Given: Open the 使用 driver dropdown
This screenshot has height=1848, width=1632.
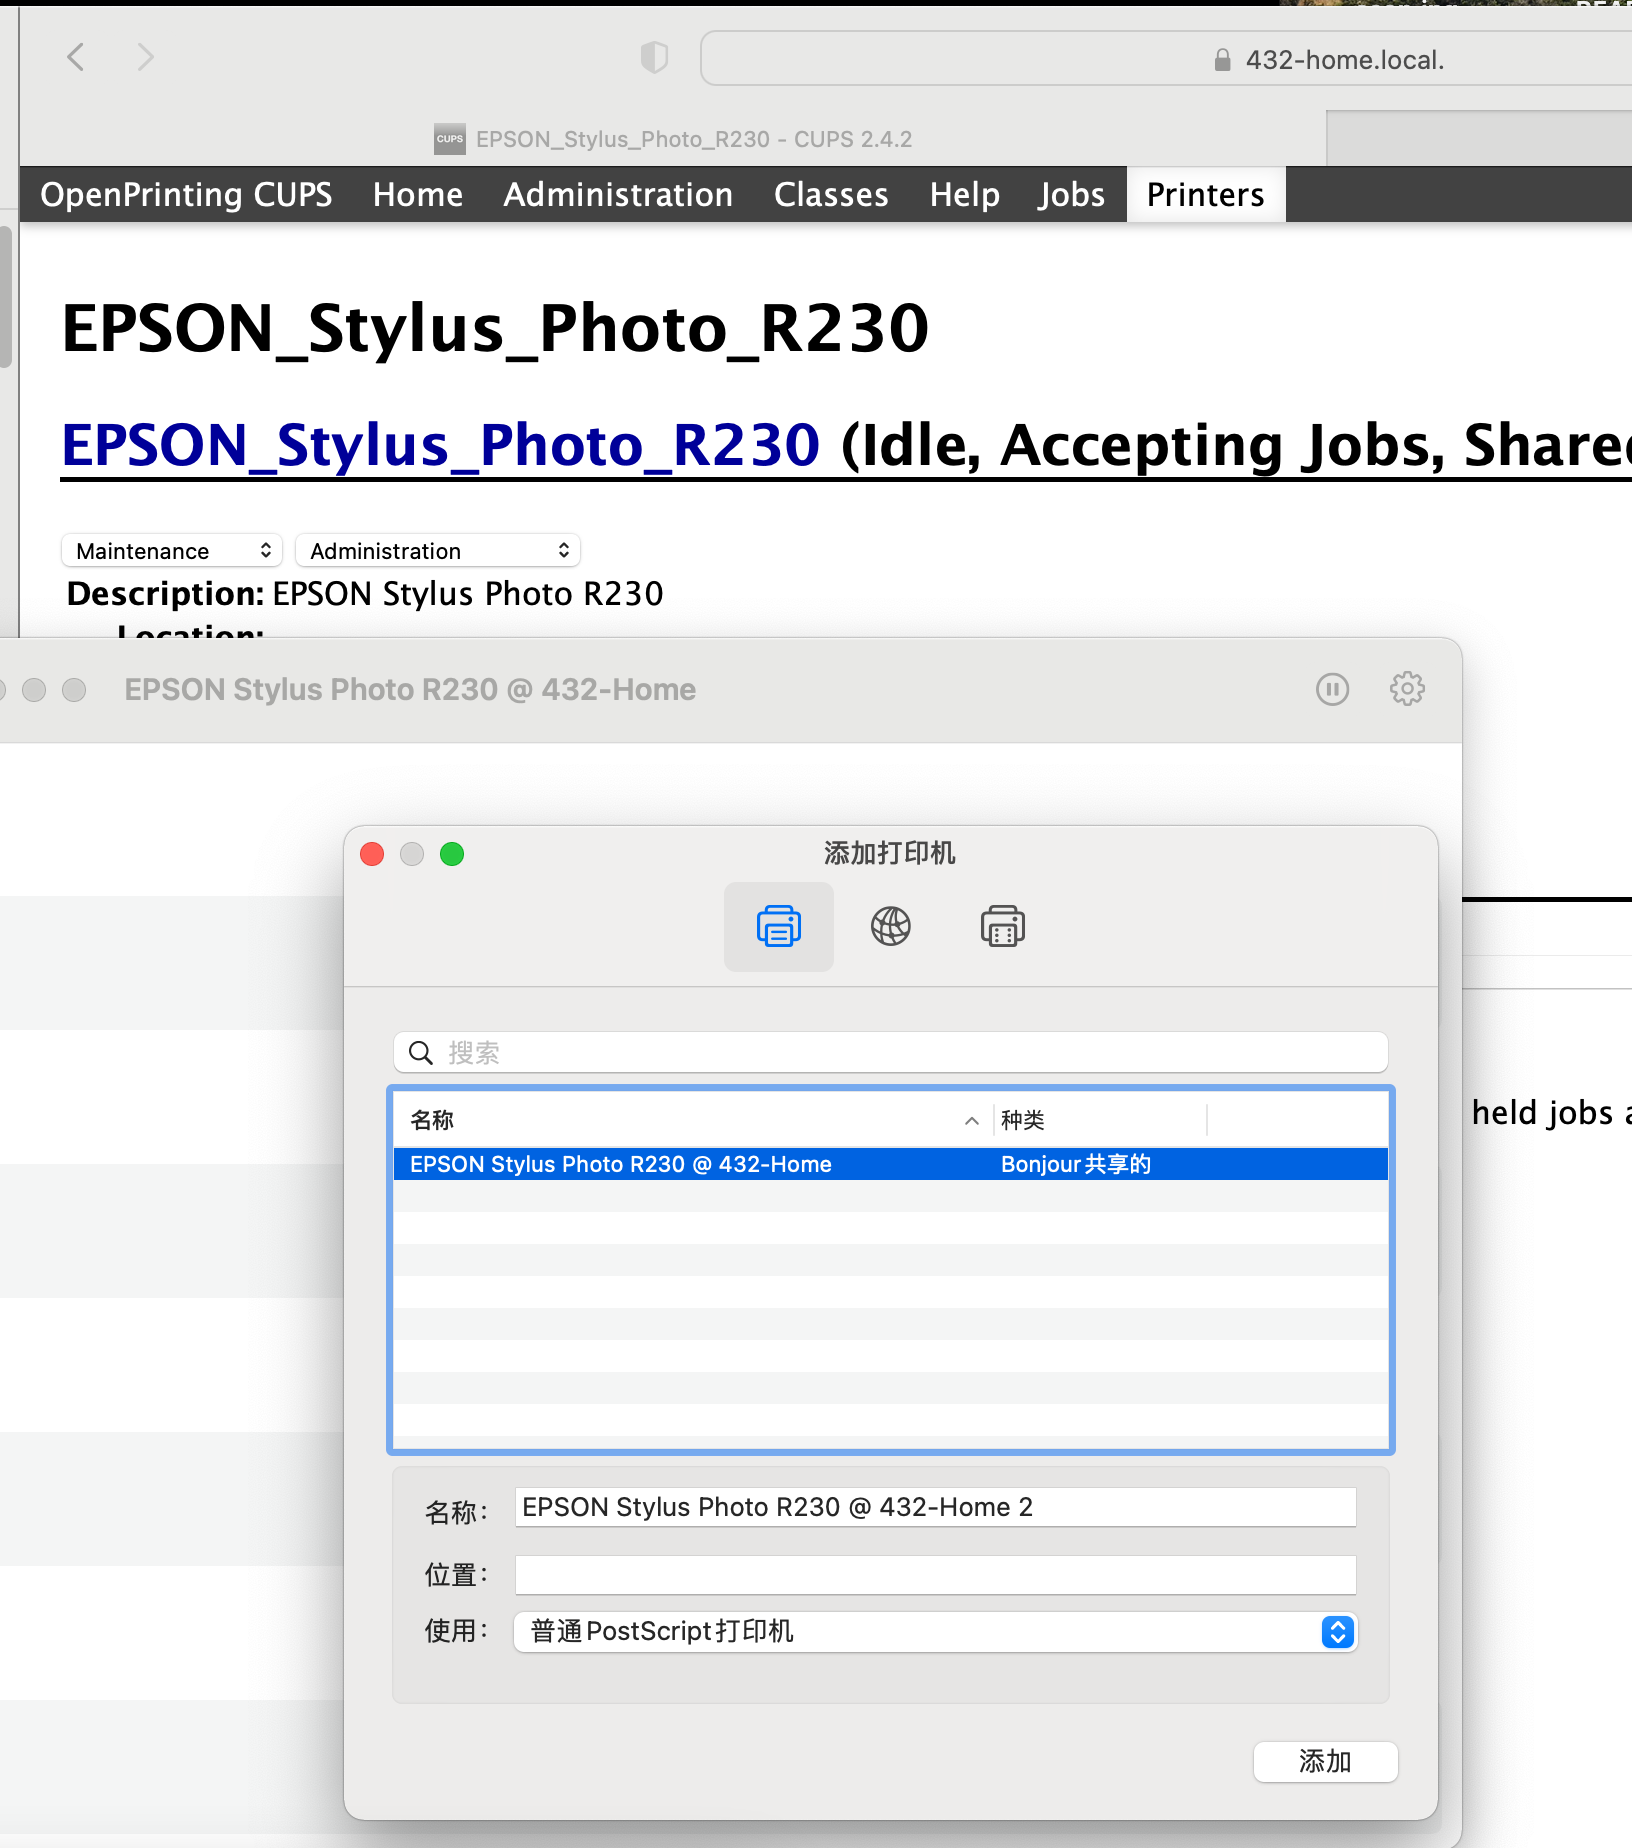Looking at the screenshot, I should coord(935,1631).
